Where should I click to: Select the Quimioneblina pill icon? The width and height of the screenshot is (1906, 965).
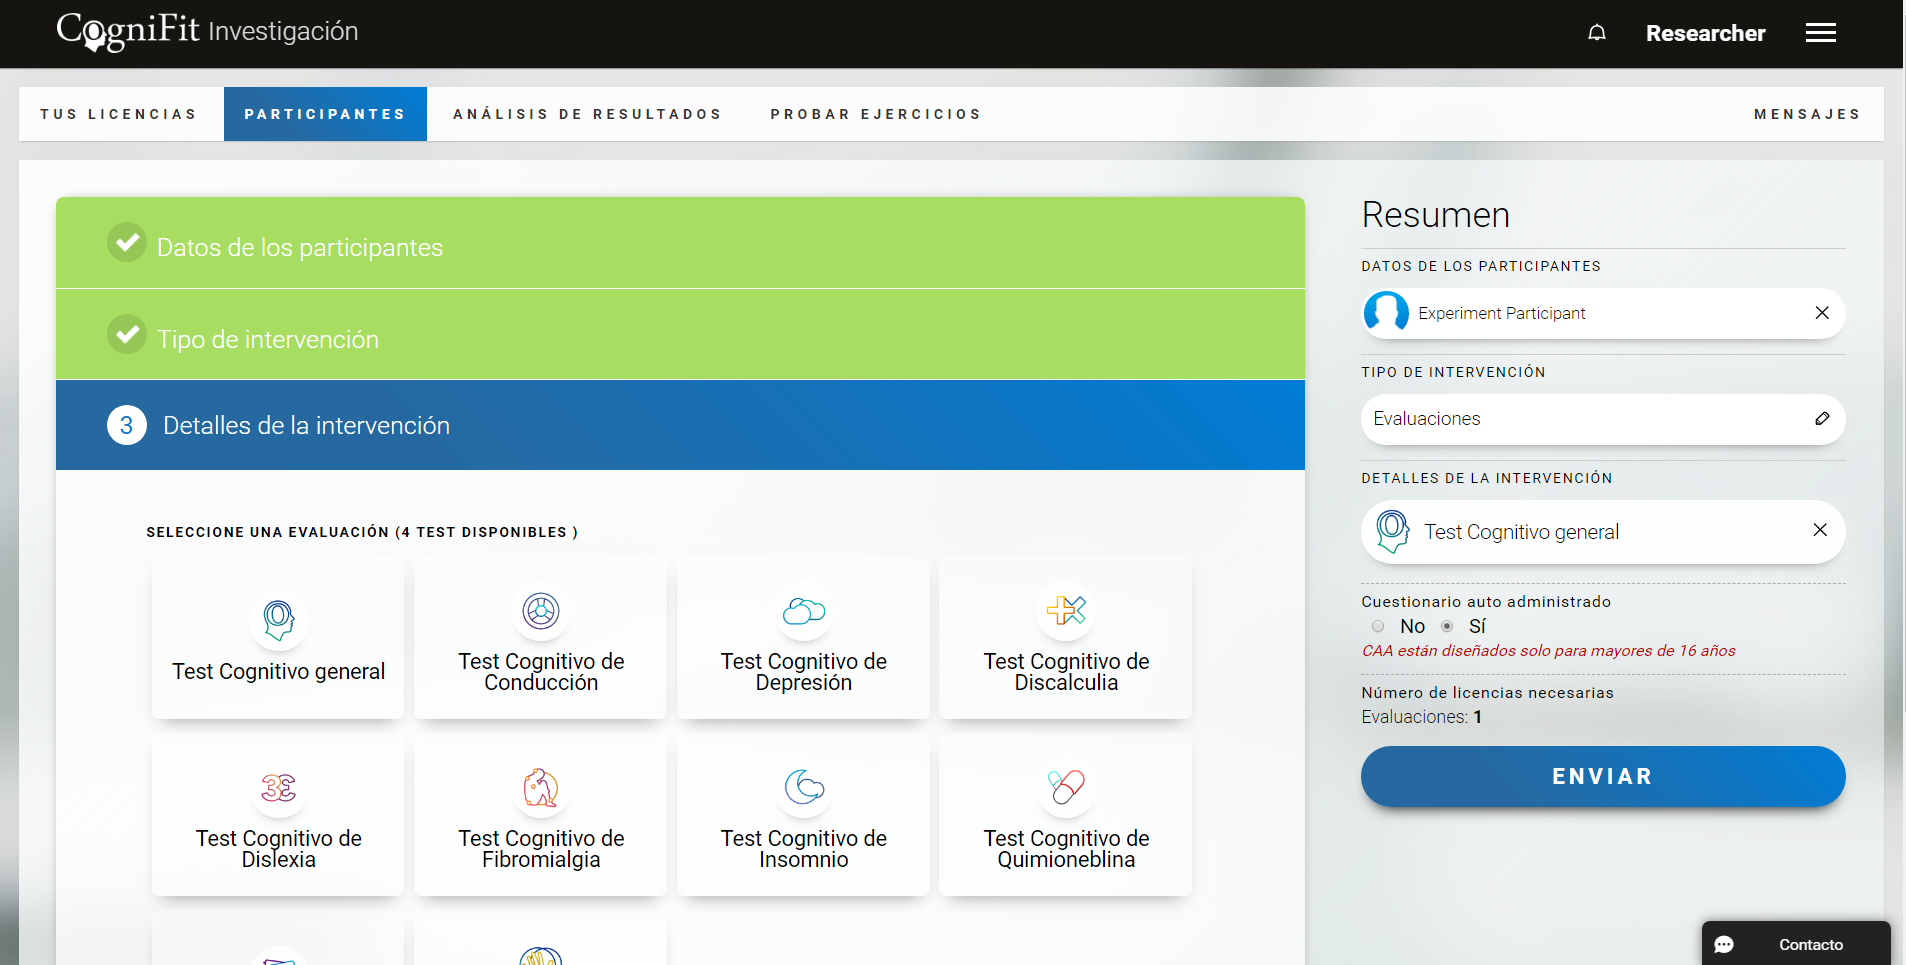[1066, 788]
